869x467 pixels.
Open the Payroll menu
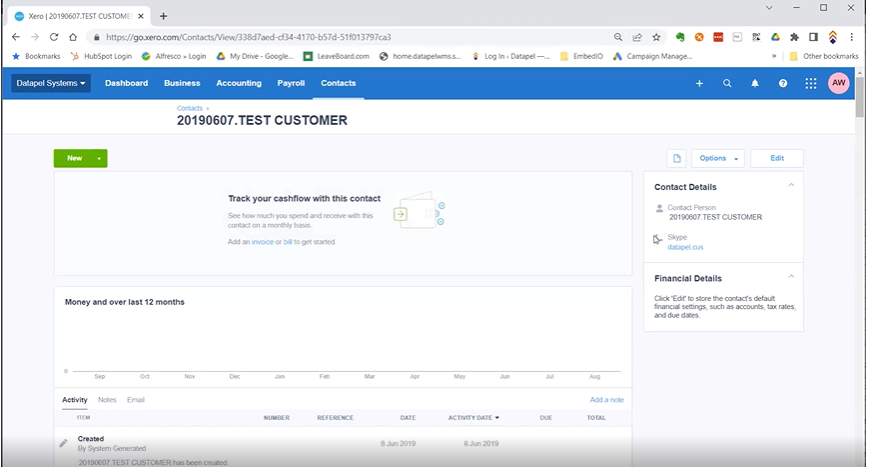291,83
